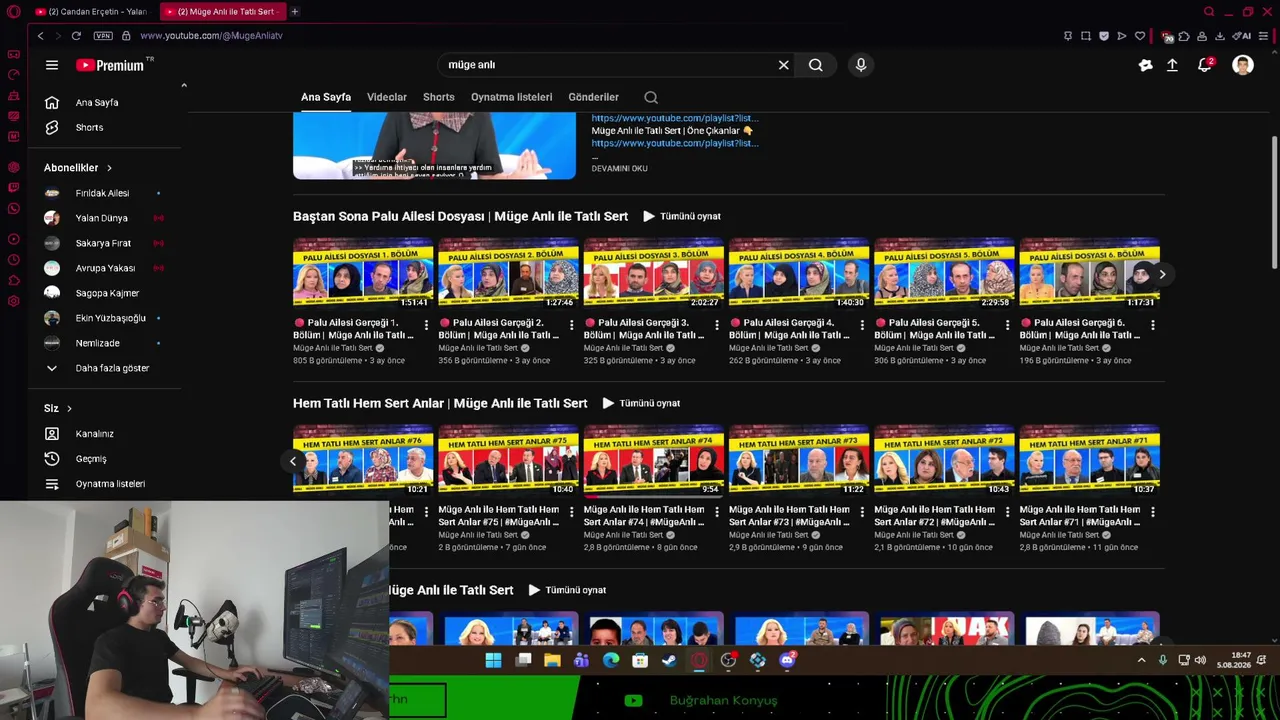
Task: Open Steam from the taskbar
Action: tap(669, 660)
